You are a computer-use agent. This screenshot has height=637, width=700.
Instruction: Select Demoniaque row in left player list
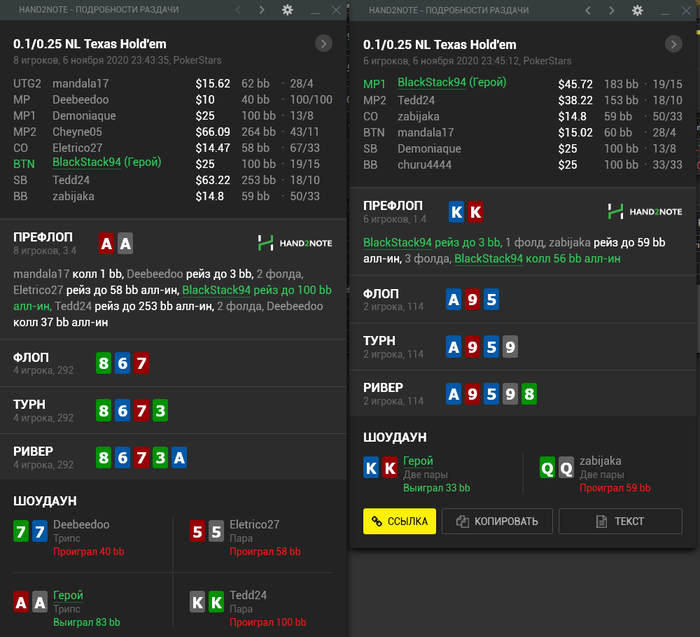pyautogui.click(x=173, y=116)
